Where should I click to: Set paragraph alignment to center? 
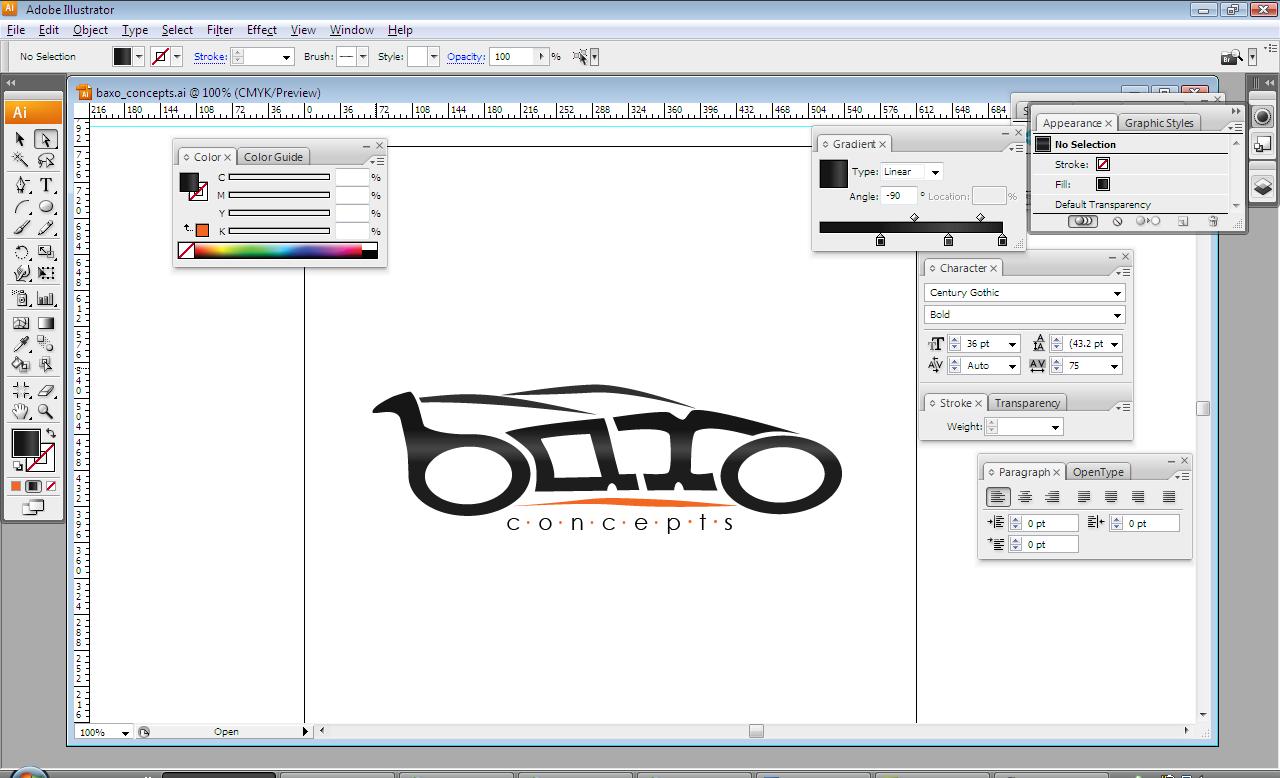tap(1025, 497)
